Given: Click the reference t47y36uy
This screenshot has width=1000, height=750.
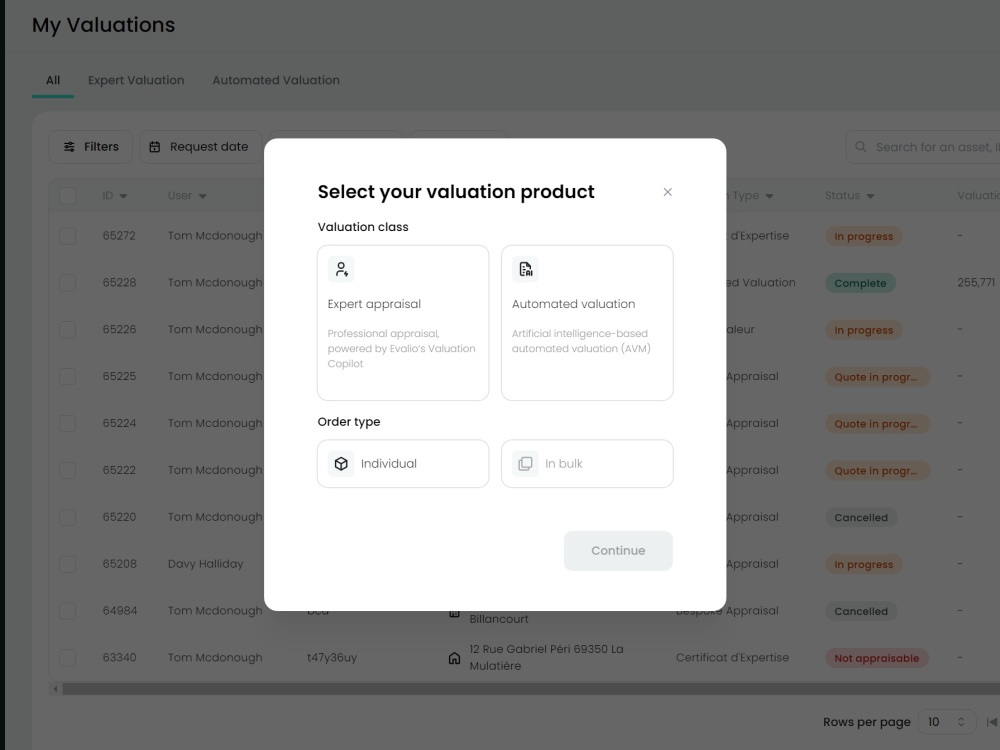Looking at the screenshot, I should click(x=332, y=658).
